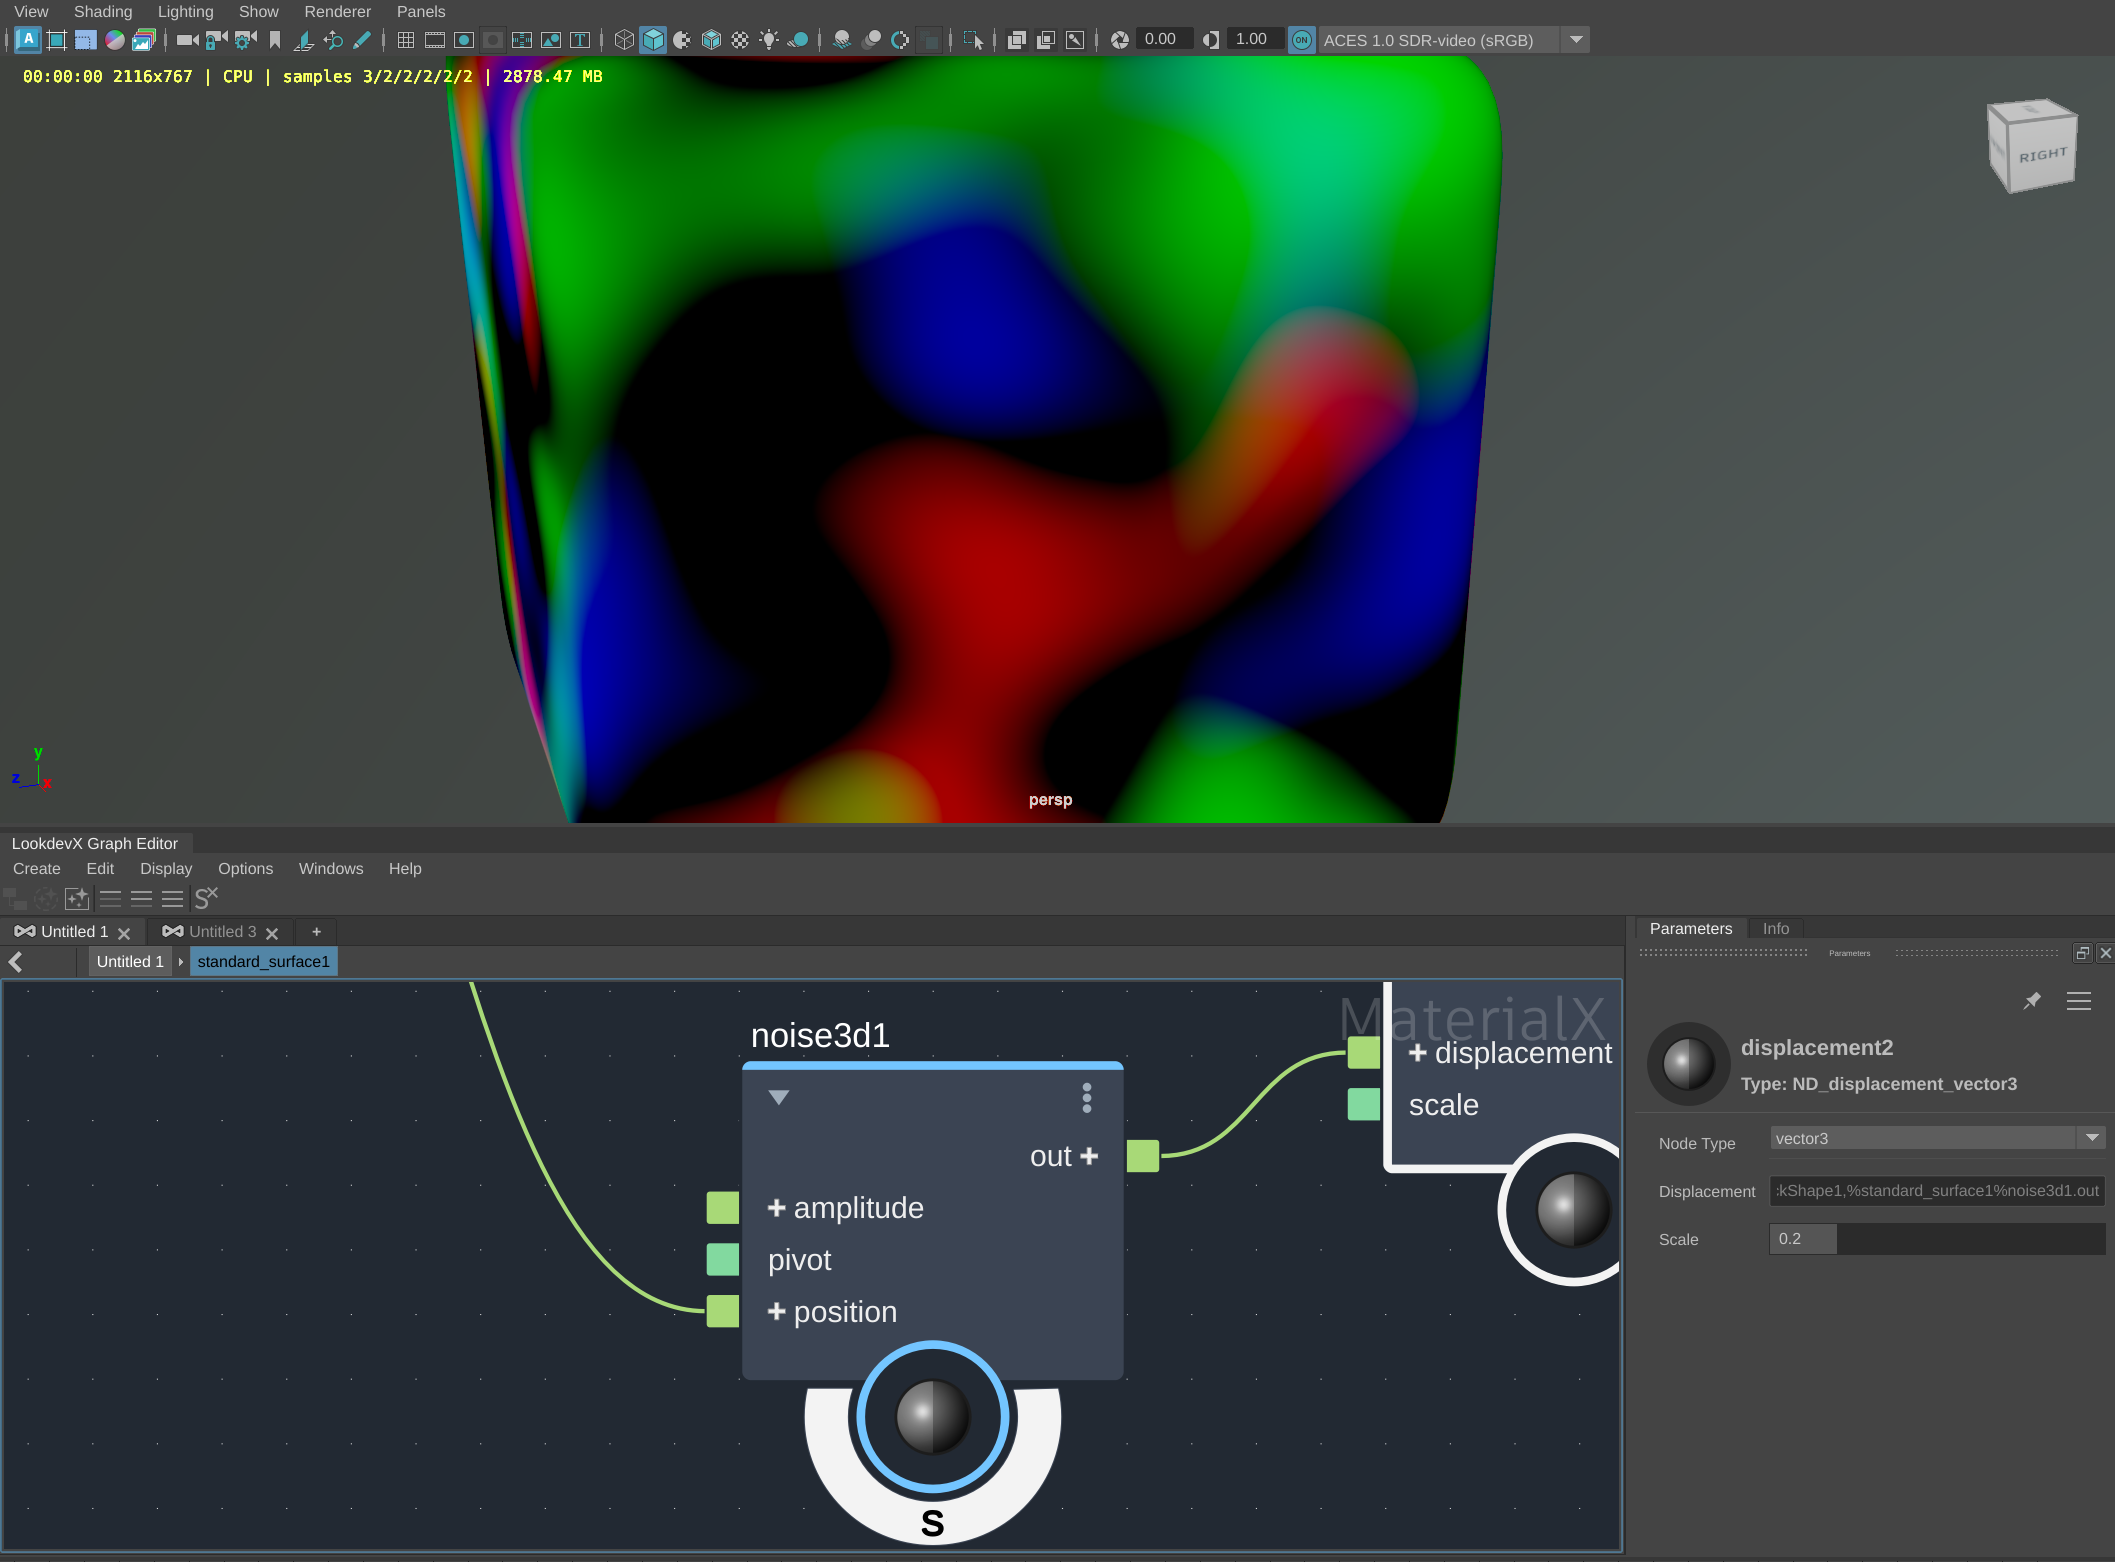Click the Untitled 1 breadcrumb
The width and height of the screenshot is (2115, 1562).
(x=130, y=961)
